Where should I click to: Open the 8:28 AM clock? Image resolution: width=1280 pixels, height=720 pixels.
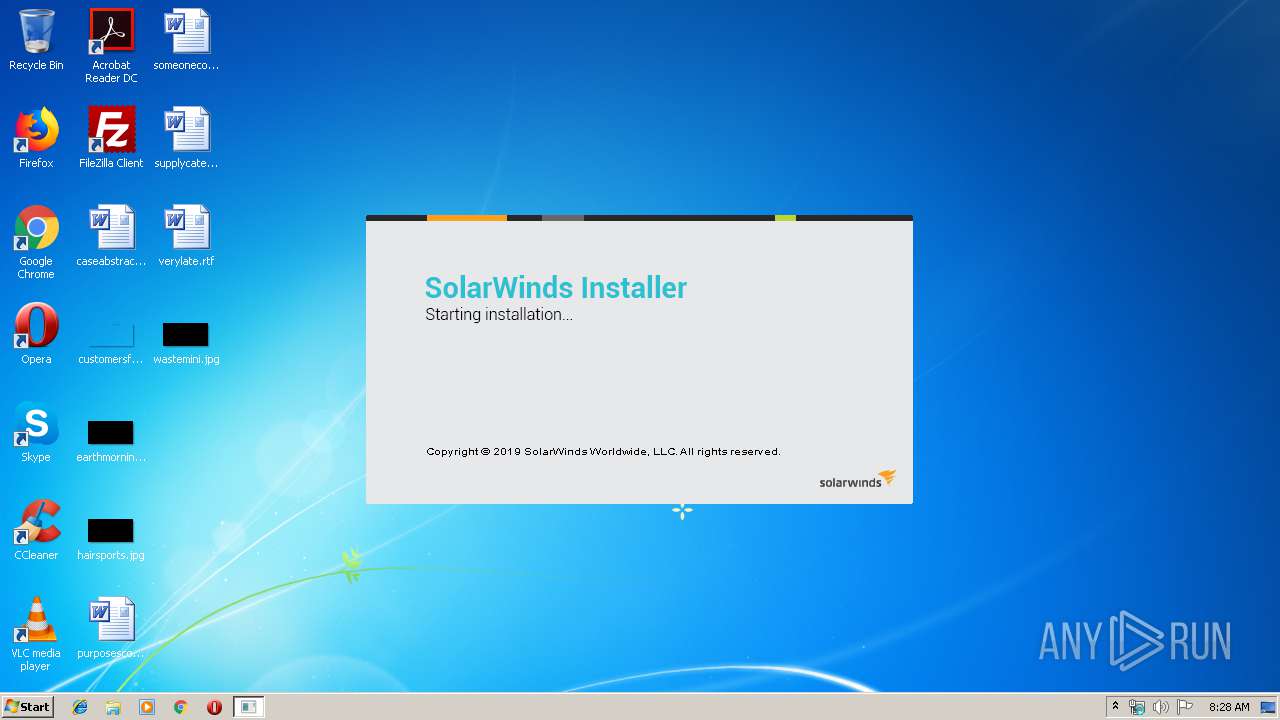click(x=1229, y=707)
